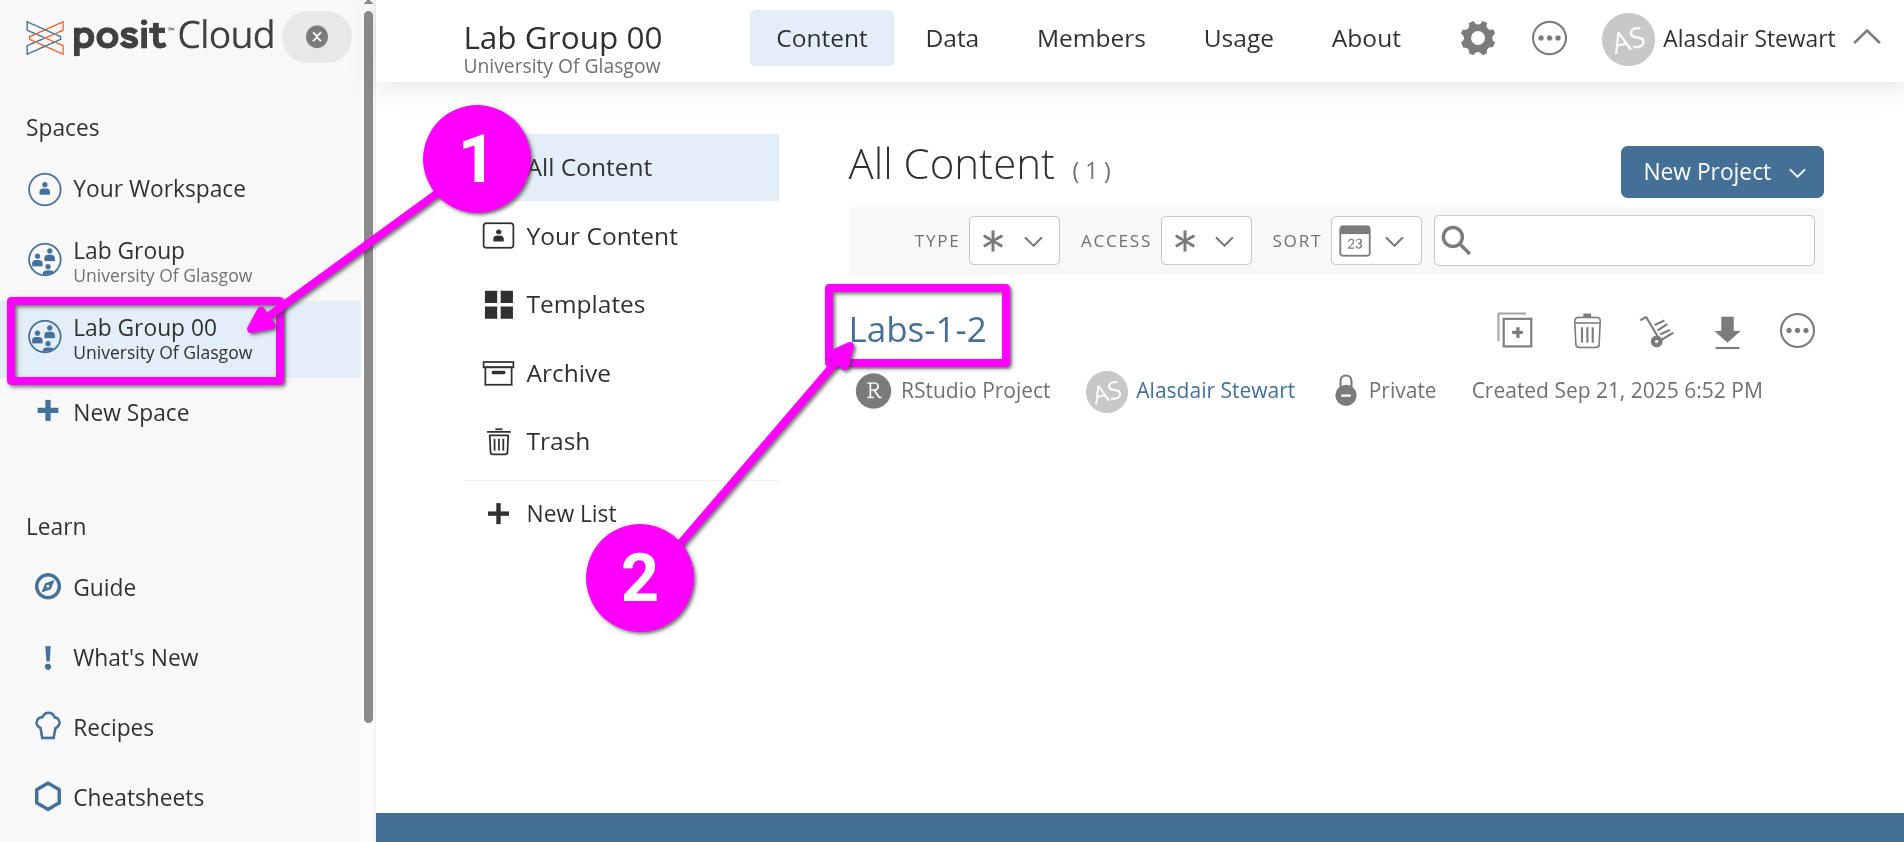This screenshot has width=1904, height=842.
Task: Open the Templates list
Action: coord(585,305)
